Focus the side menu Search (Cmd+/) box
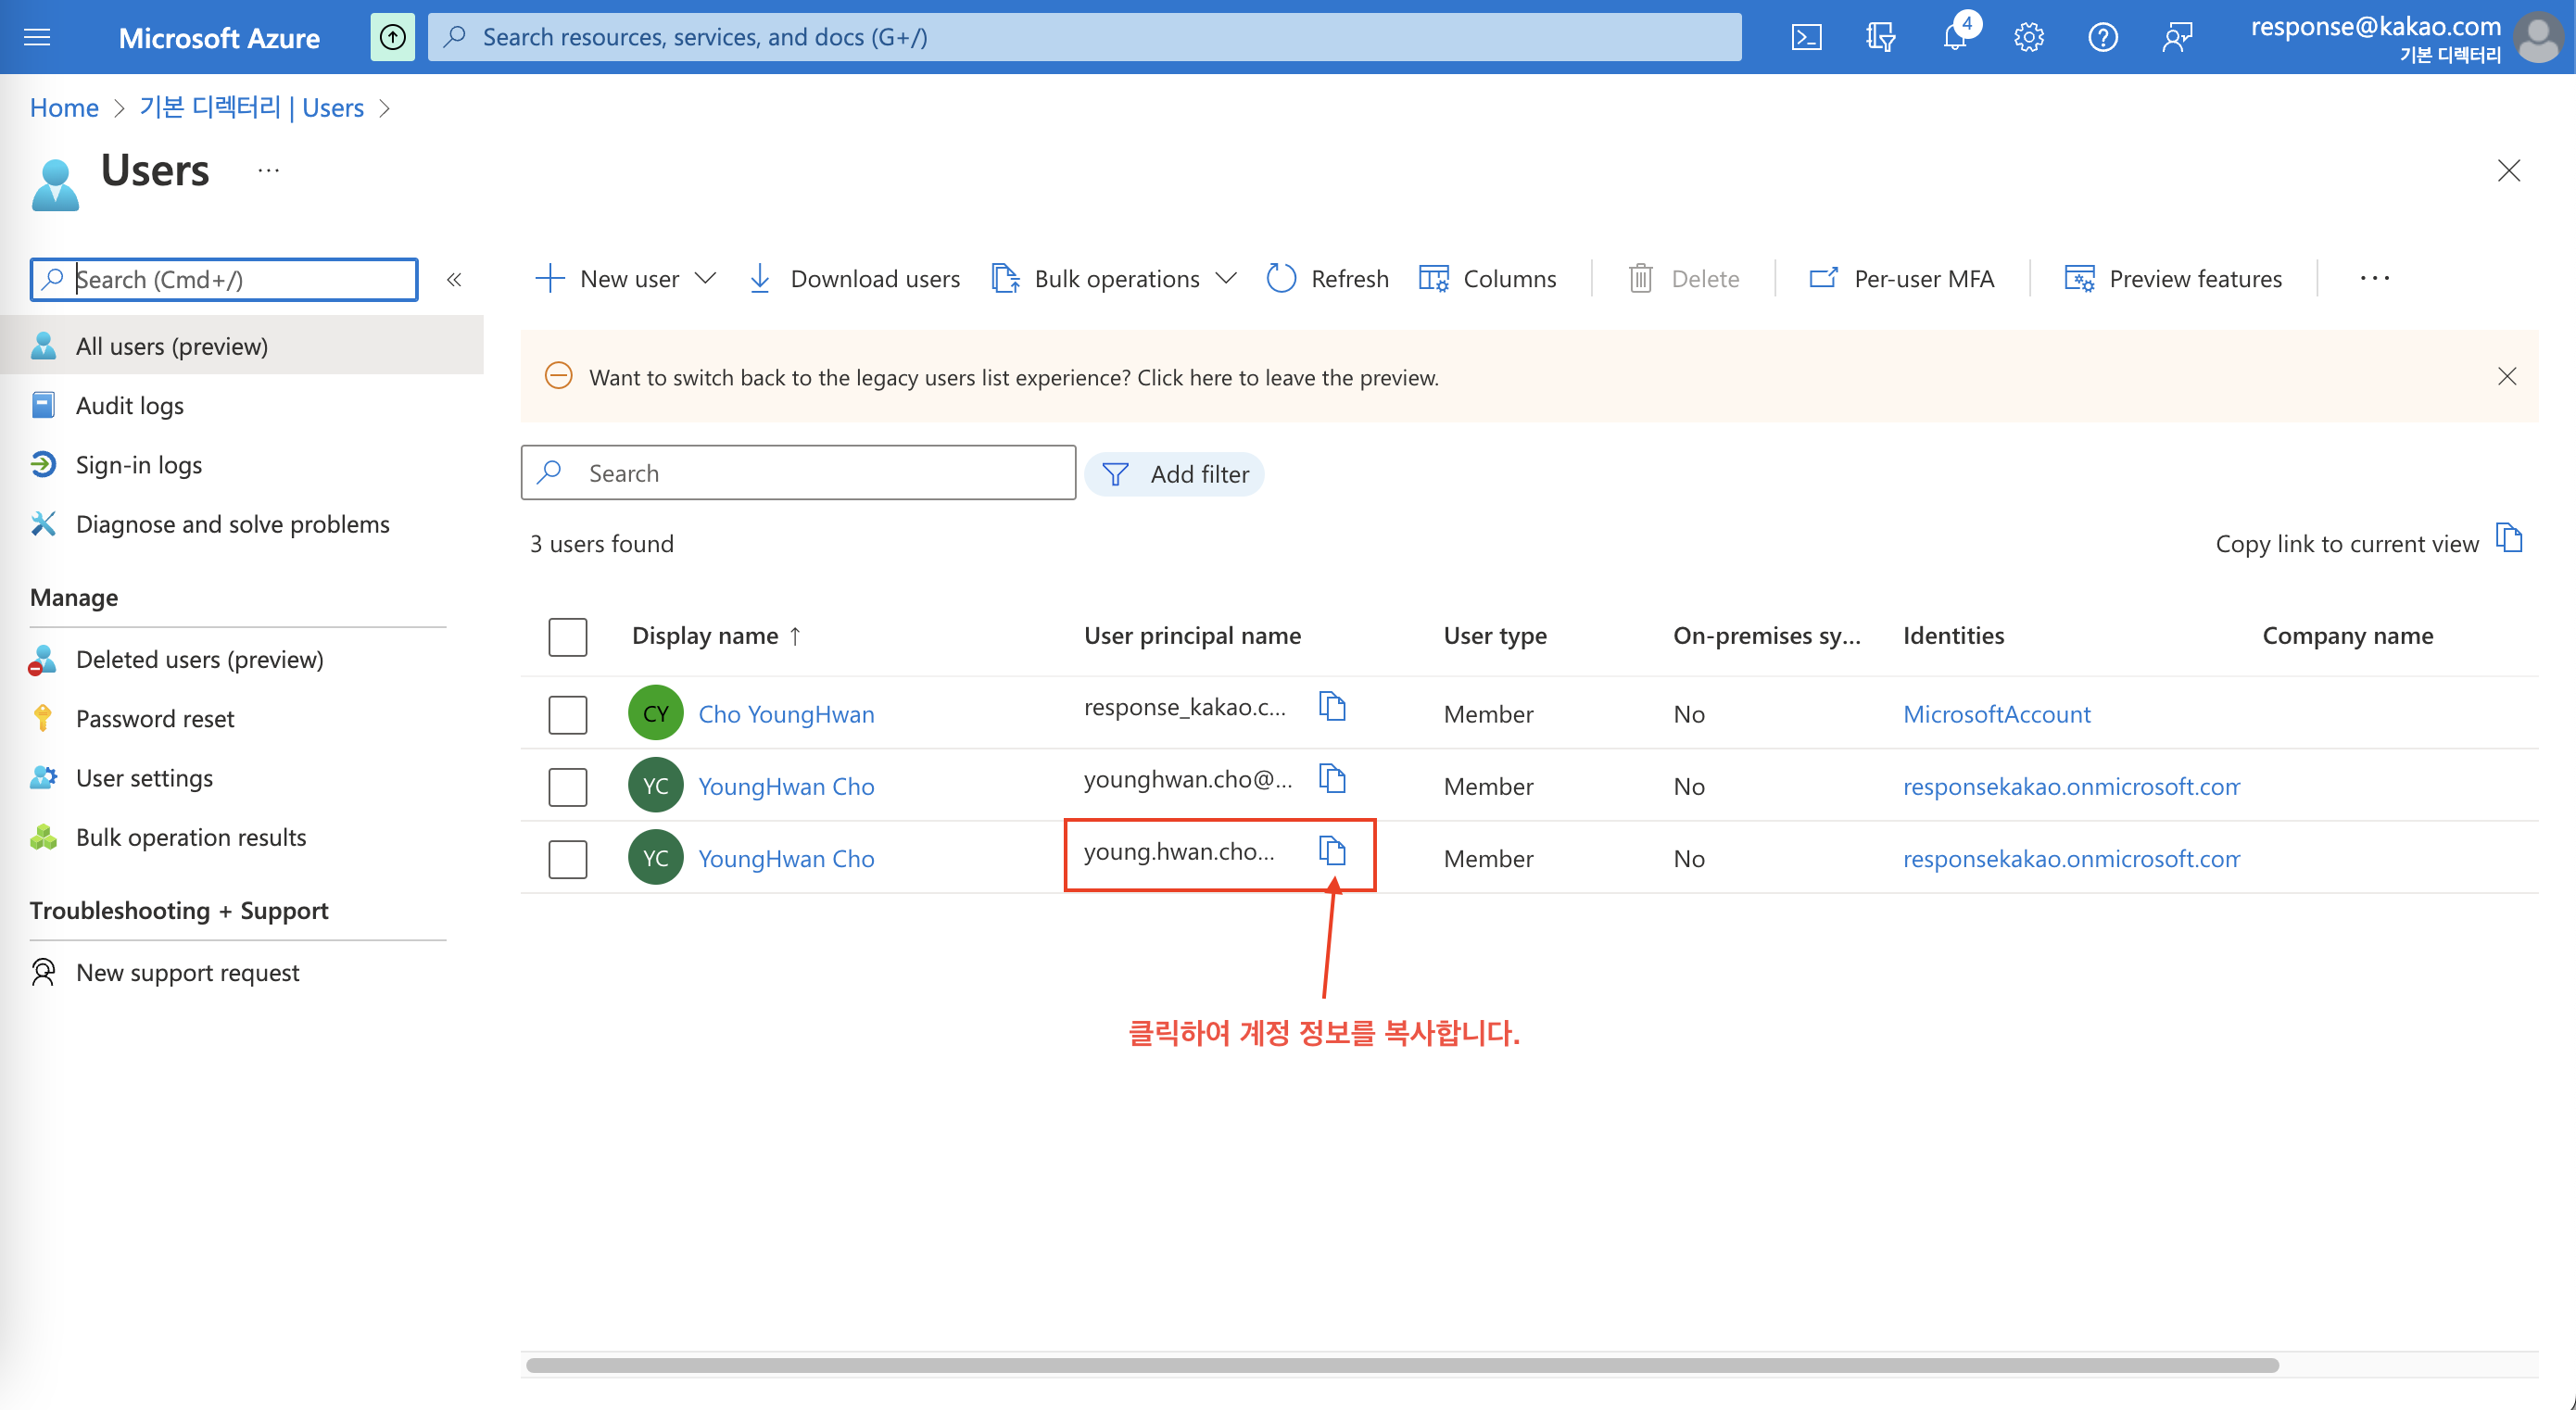The image size is (2576, 1410). pyautogui.click(x=224, y=279)
